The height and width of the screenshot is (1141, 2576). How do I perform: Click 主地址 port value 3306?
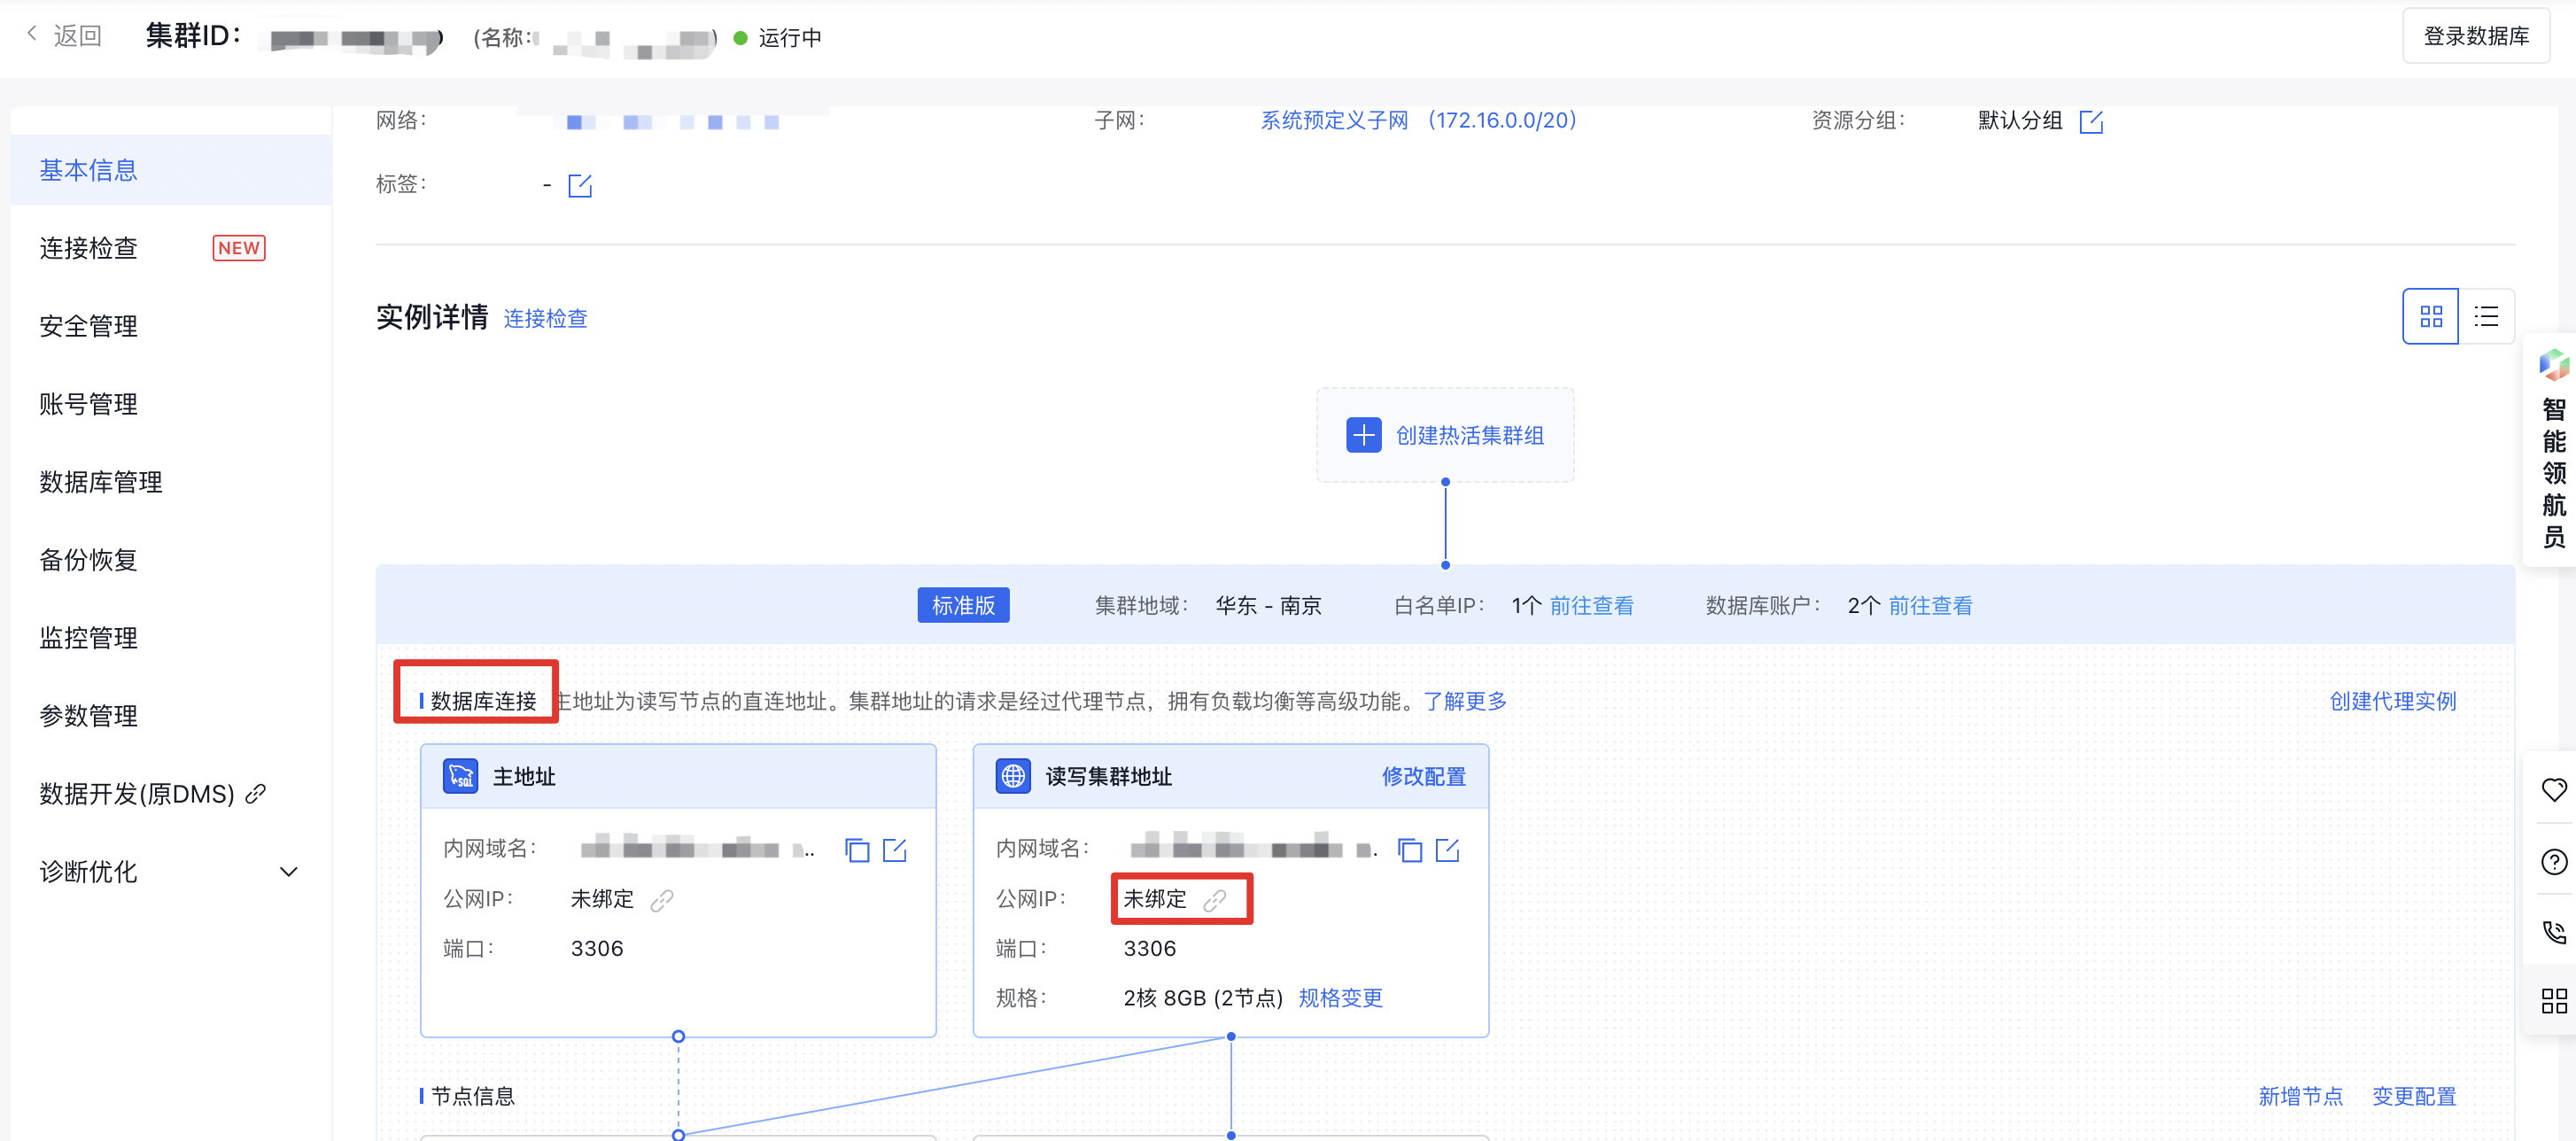click(x=597, y=948)
